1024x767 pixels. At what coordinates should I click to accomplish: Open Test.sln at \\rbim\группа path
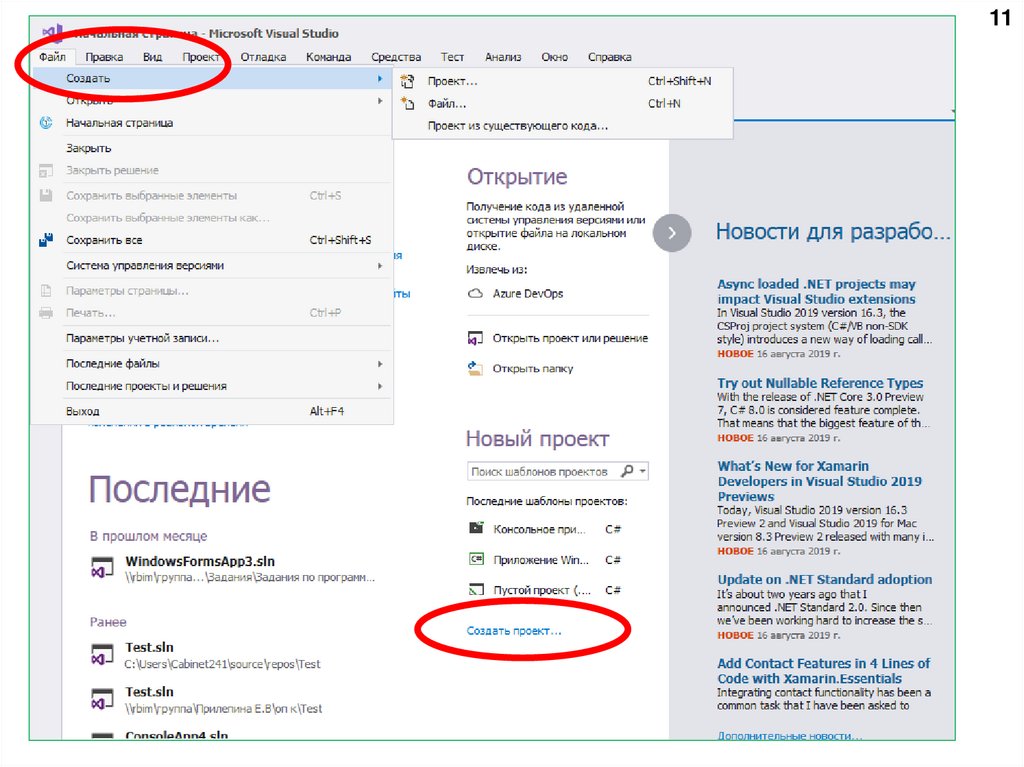pos(150,691)
